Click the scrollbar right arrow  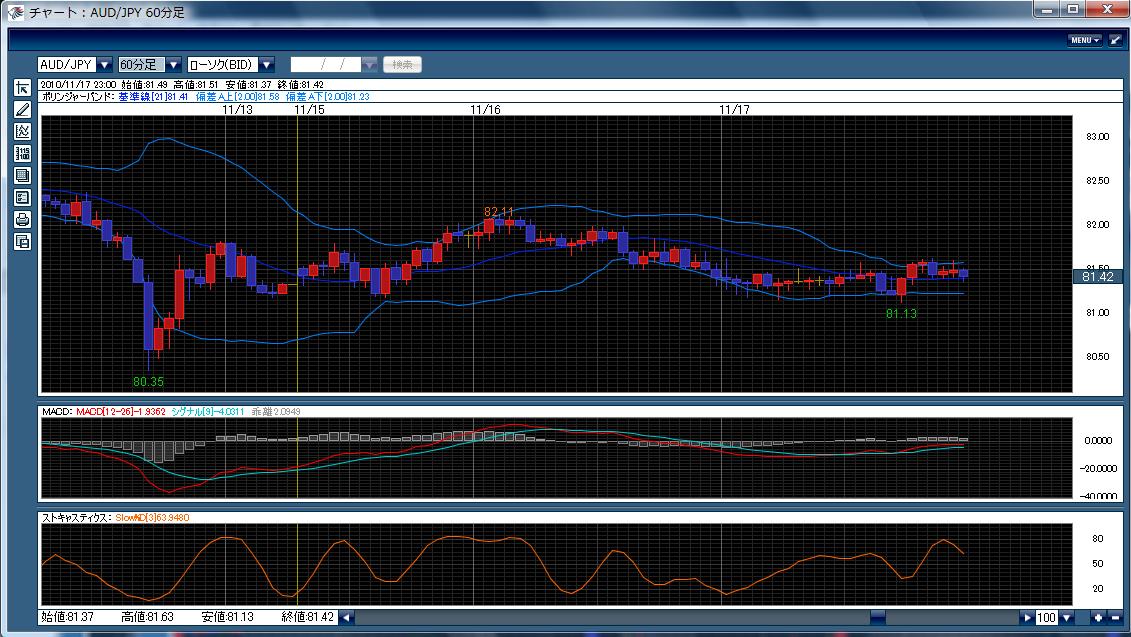coord(1027,618)
